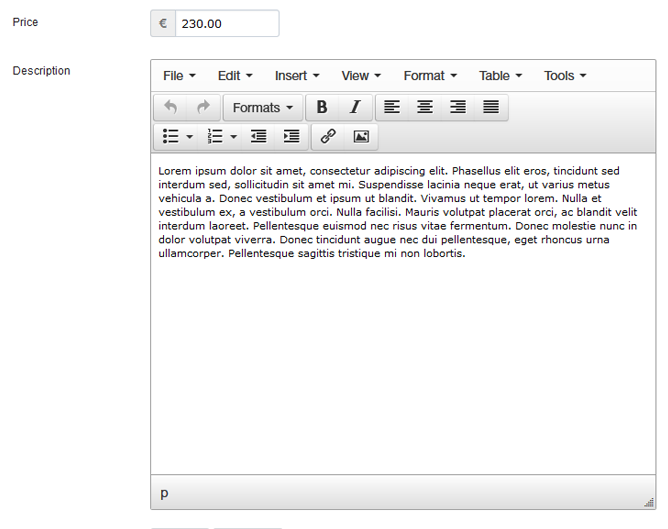Click the editor resize handle
Image resolution: width=668 pixels, height=529 pixels.
pos(649,503)
